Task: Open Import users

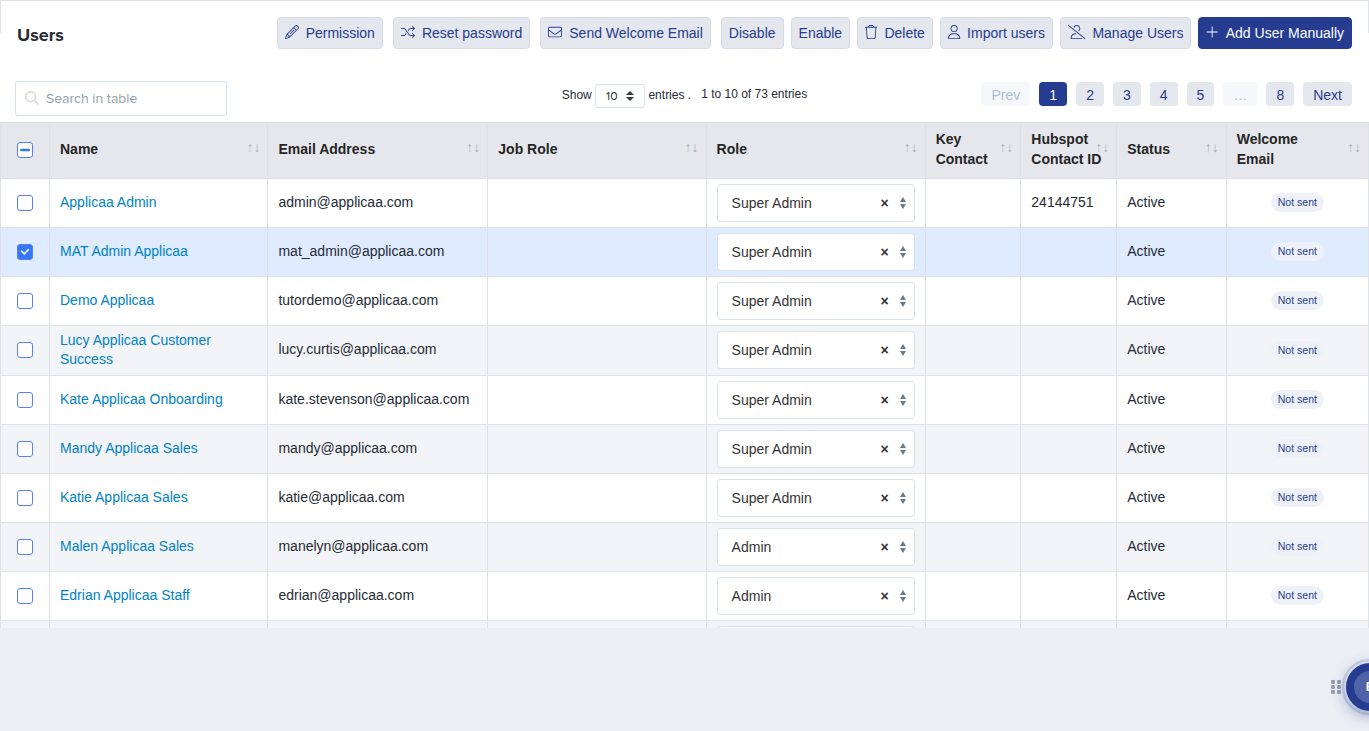Action: (996, 33)
